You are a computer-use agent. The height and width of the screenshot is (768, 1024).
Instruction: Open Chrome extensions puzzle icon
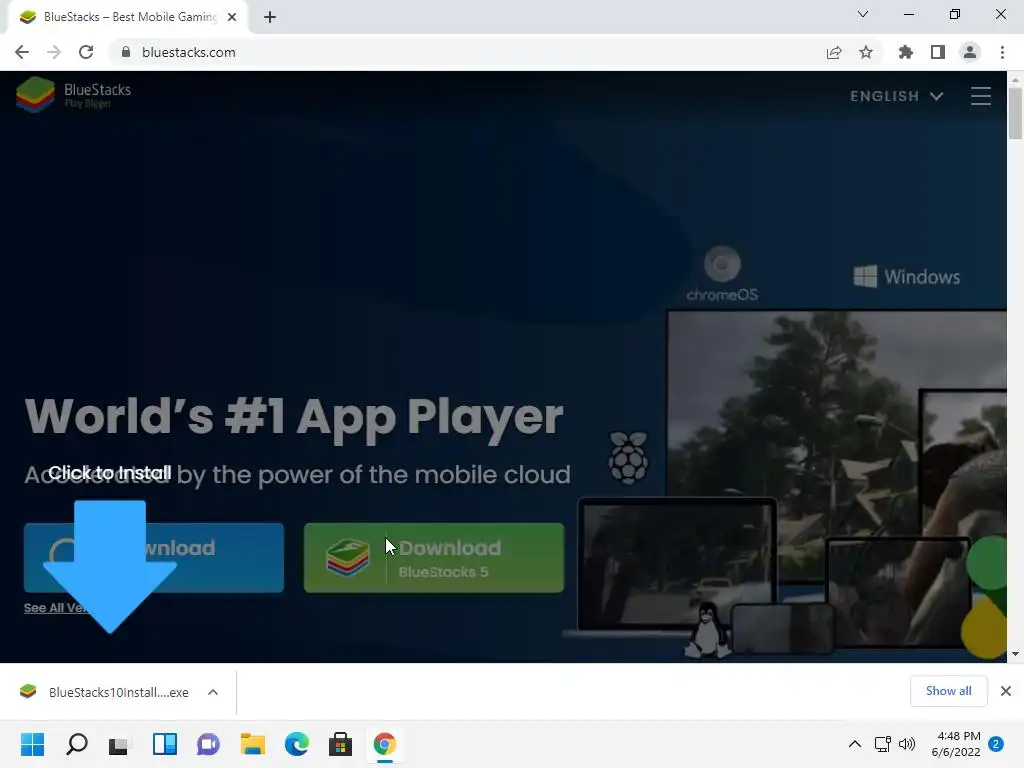pyautogui.click(x=906, y=52)
